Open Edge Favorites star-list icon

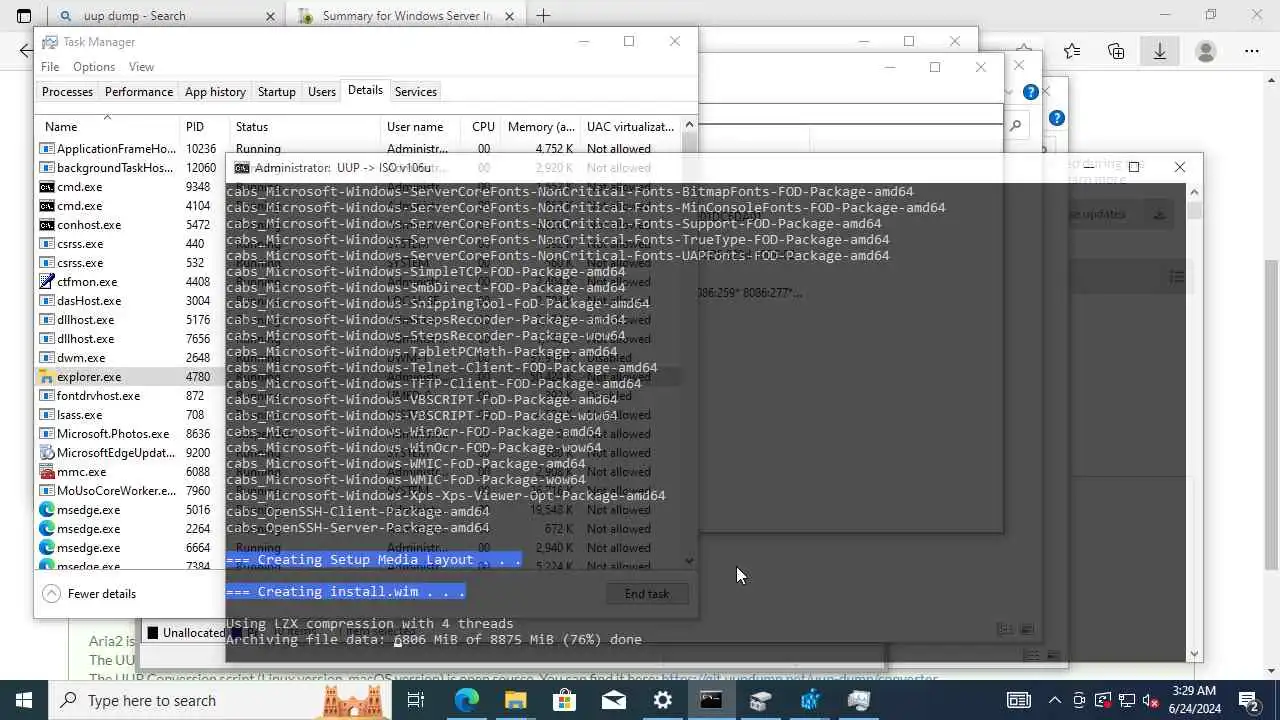pyautogui.click(x=1072, y=51)
